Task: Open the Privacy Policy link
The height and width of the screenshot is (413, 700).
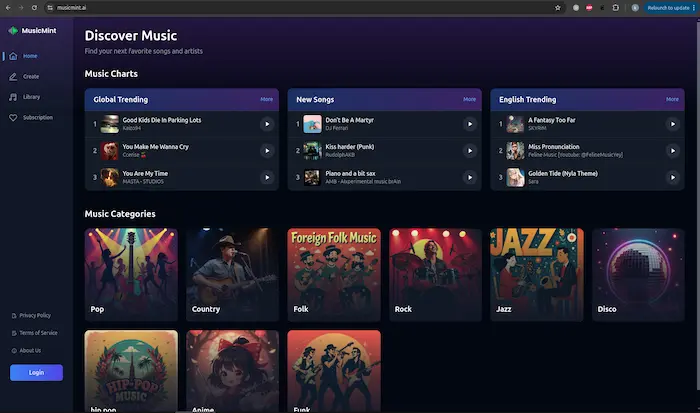Action: click(34, 315)
